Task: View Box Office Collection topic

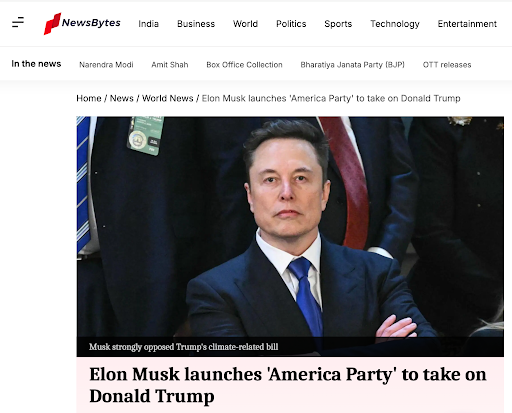Action: (x=244, y=64)
